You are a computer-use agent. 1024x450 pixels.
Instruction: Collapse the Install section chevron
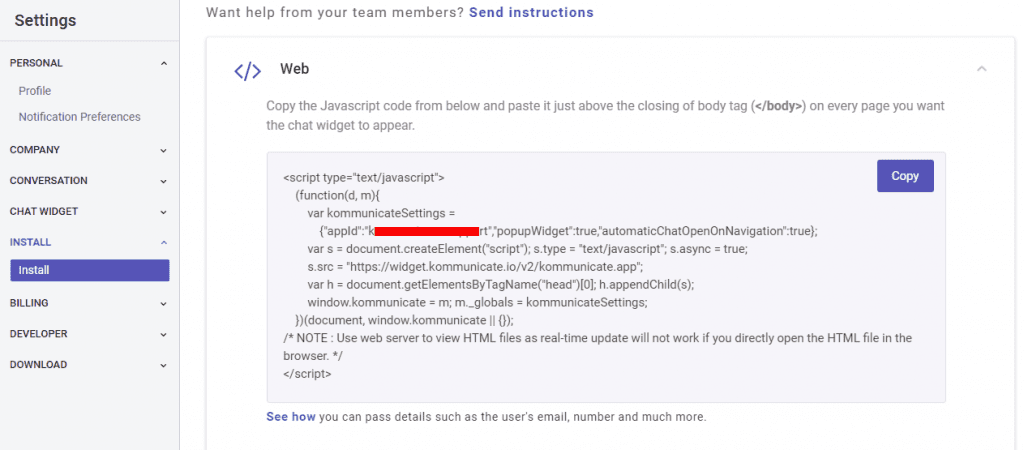(164, 242)
